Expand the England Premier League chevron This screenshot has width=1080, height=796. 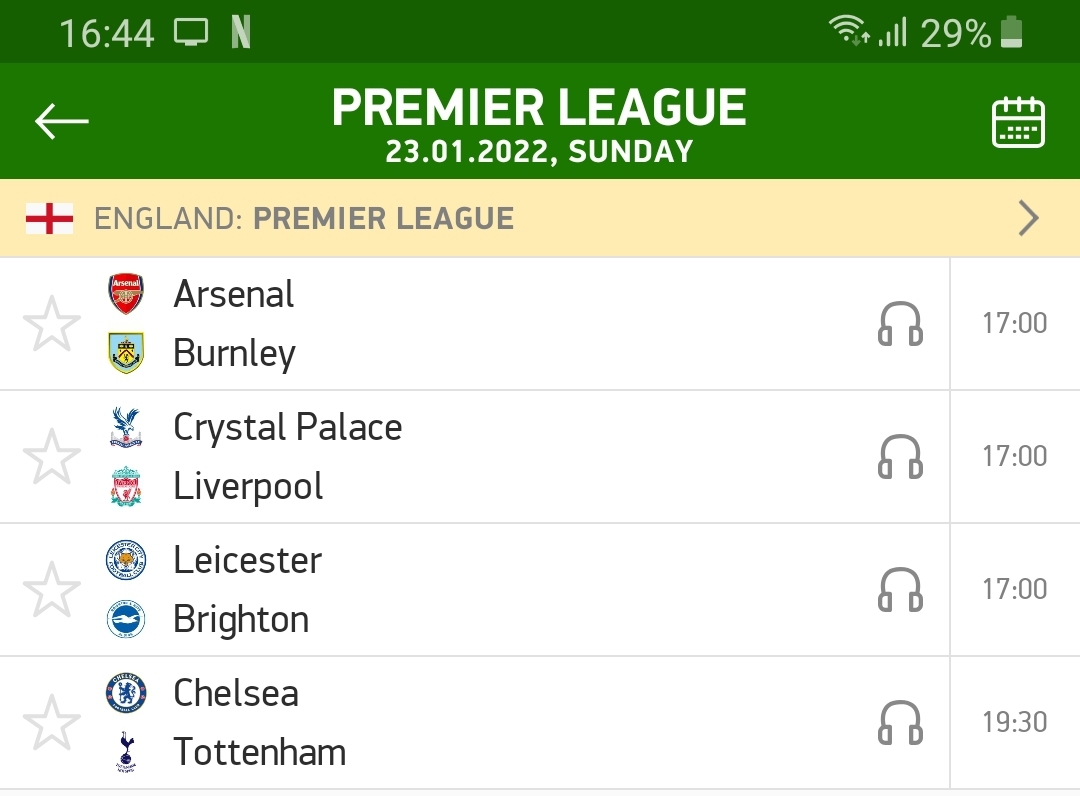click(1028, 218)
